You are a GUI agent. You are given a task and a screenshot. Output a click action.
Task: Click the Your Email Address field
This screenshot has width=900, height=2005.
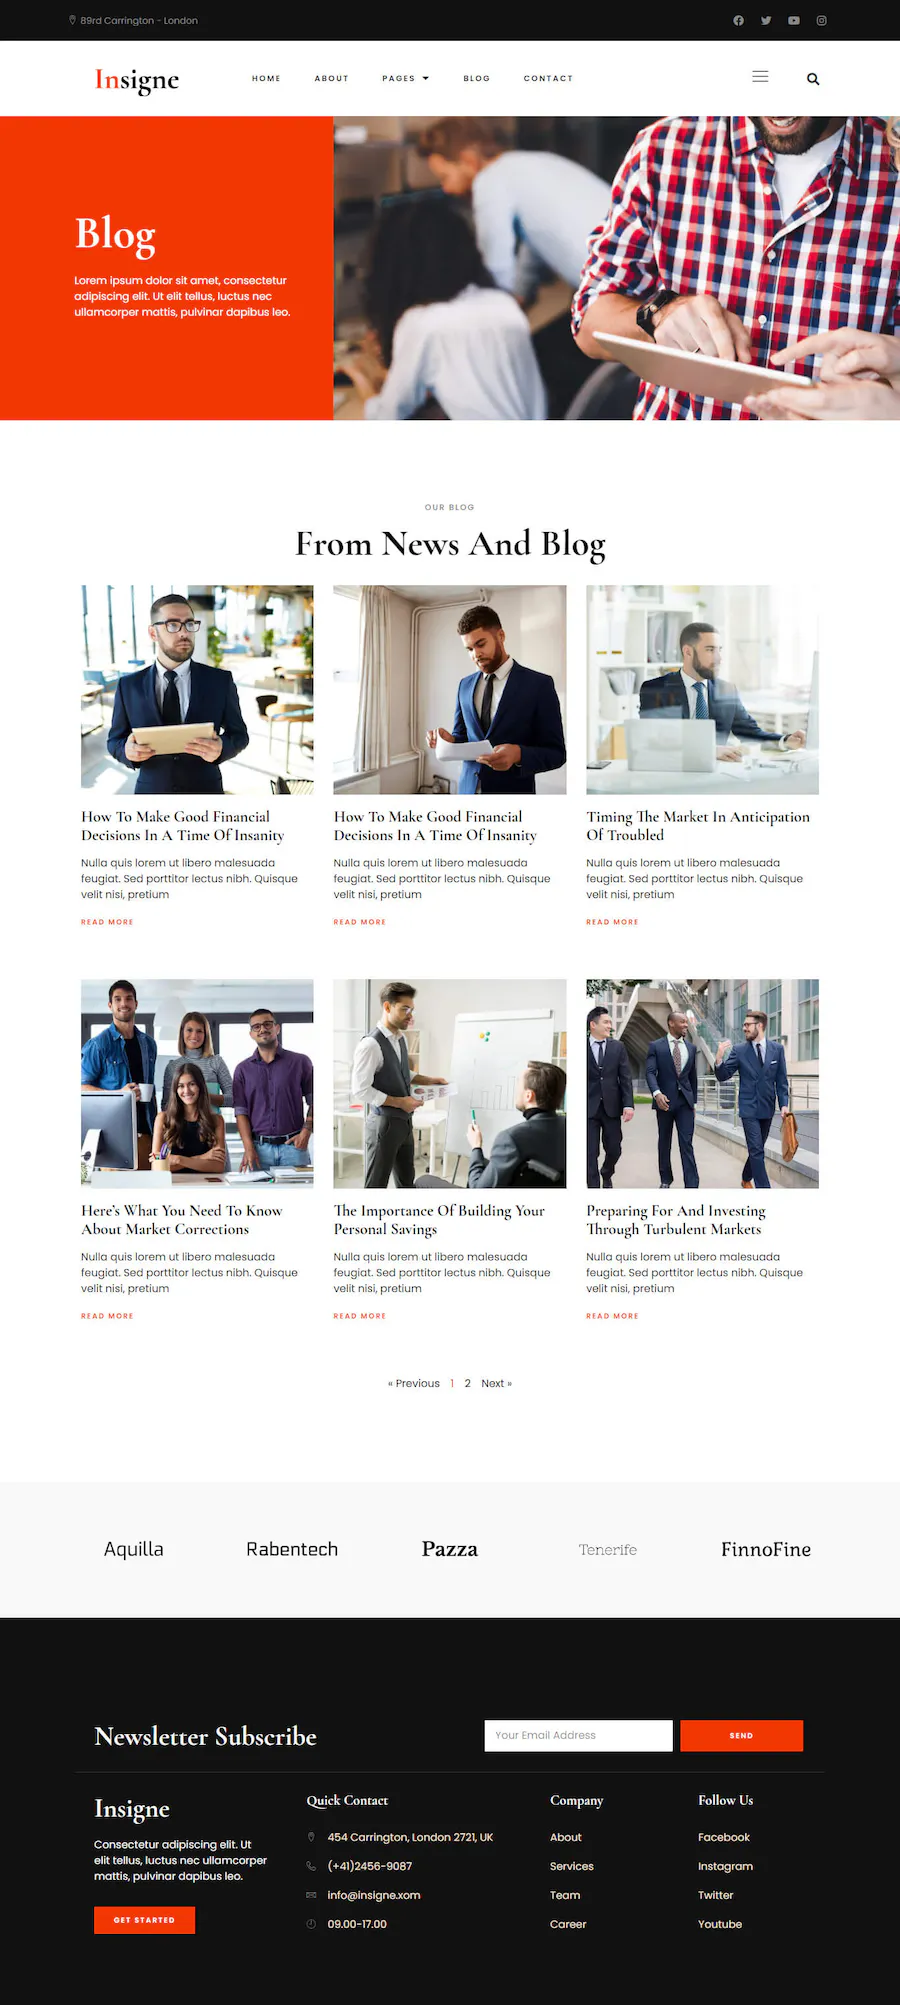(x=578, y=1735)
